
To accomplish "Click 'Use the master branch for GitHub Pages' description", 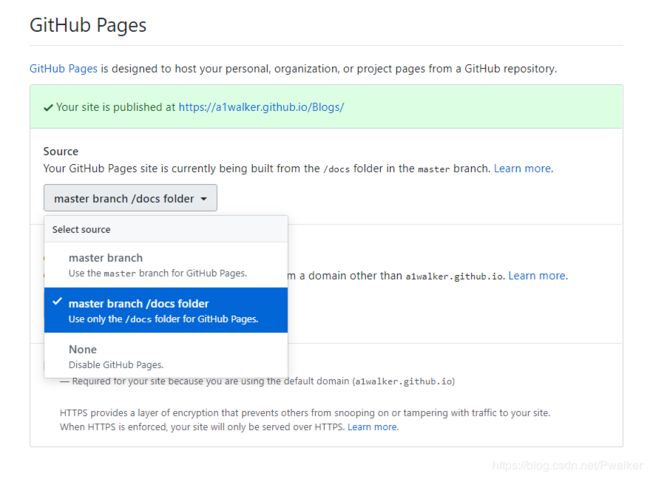I will click(x=158, y=273).
